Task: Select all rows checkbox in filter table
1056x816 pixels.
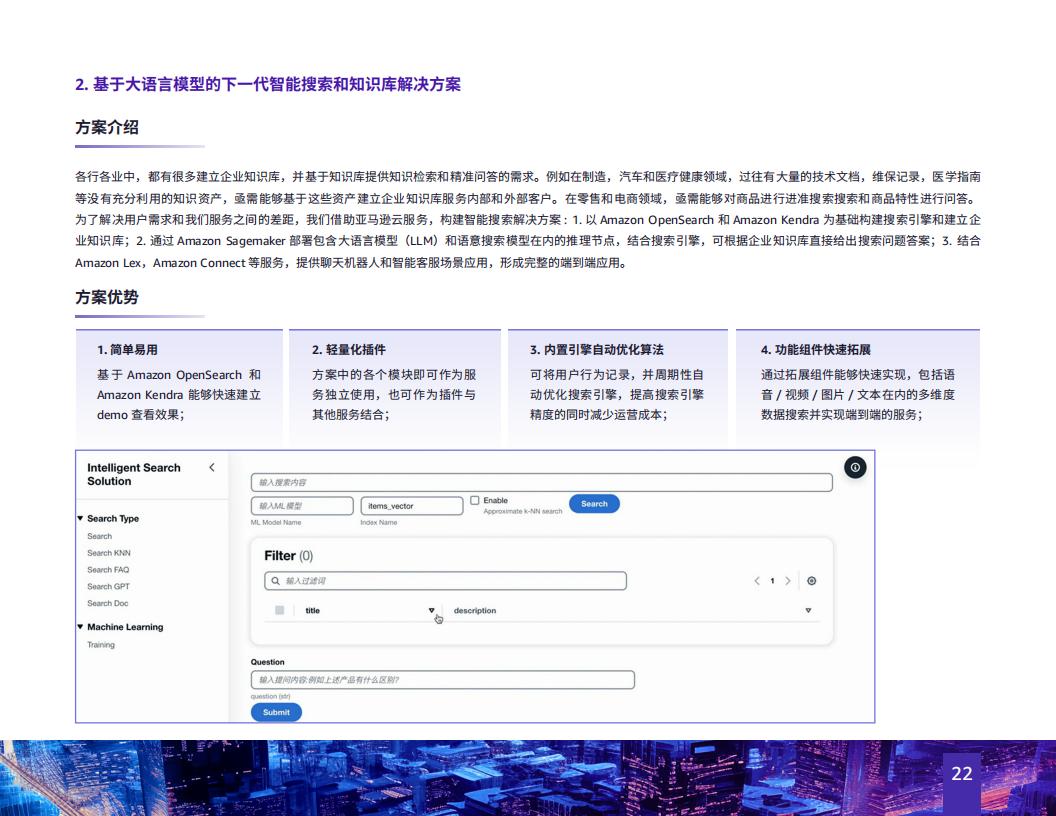Action: click(279, 610)
